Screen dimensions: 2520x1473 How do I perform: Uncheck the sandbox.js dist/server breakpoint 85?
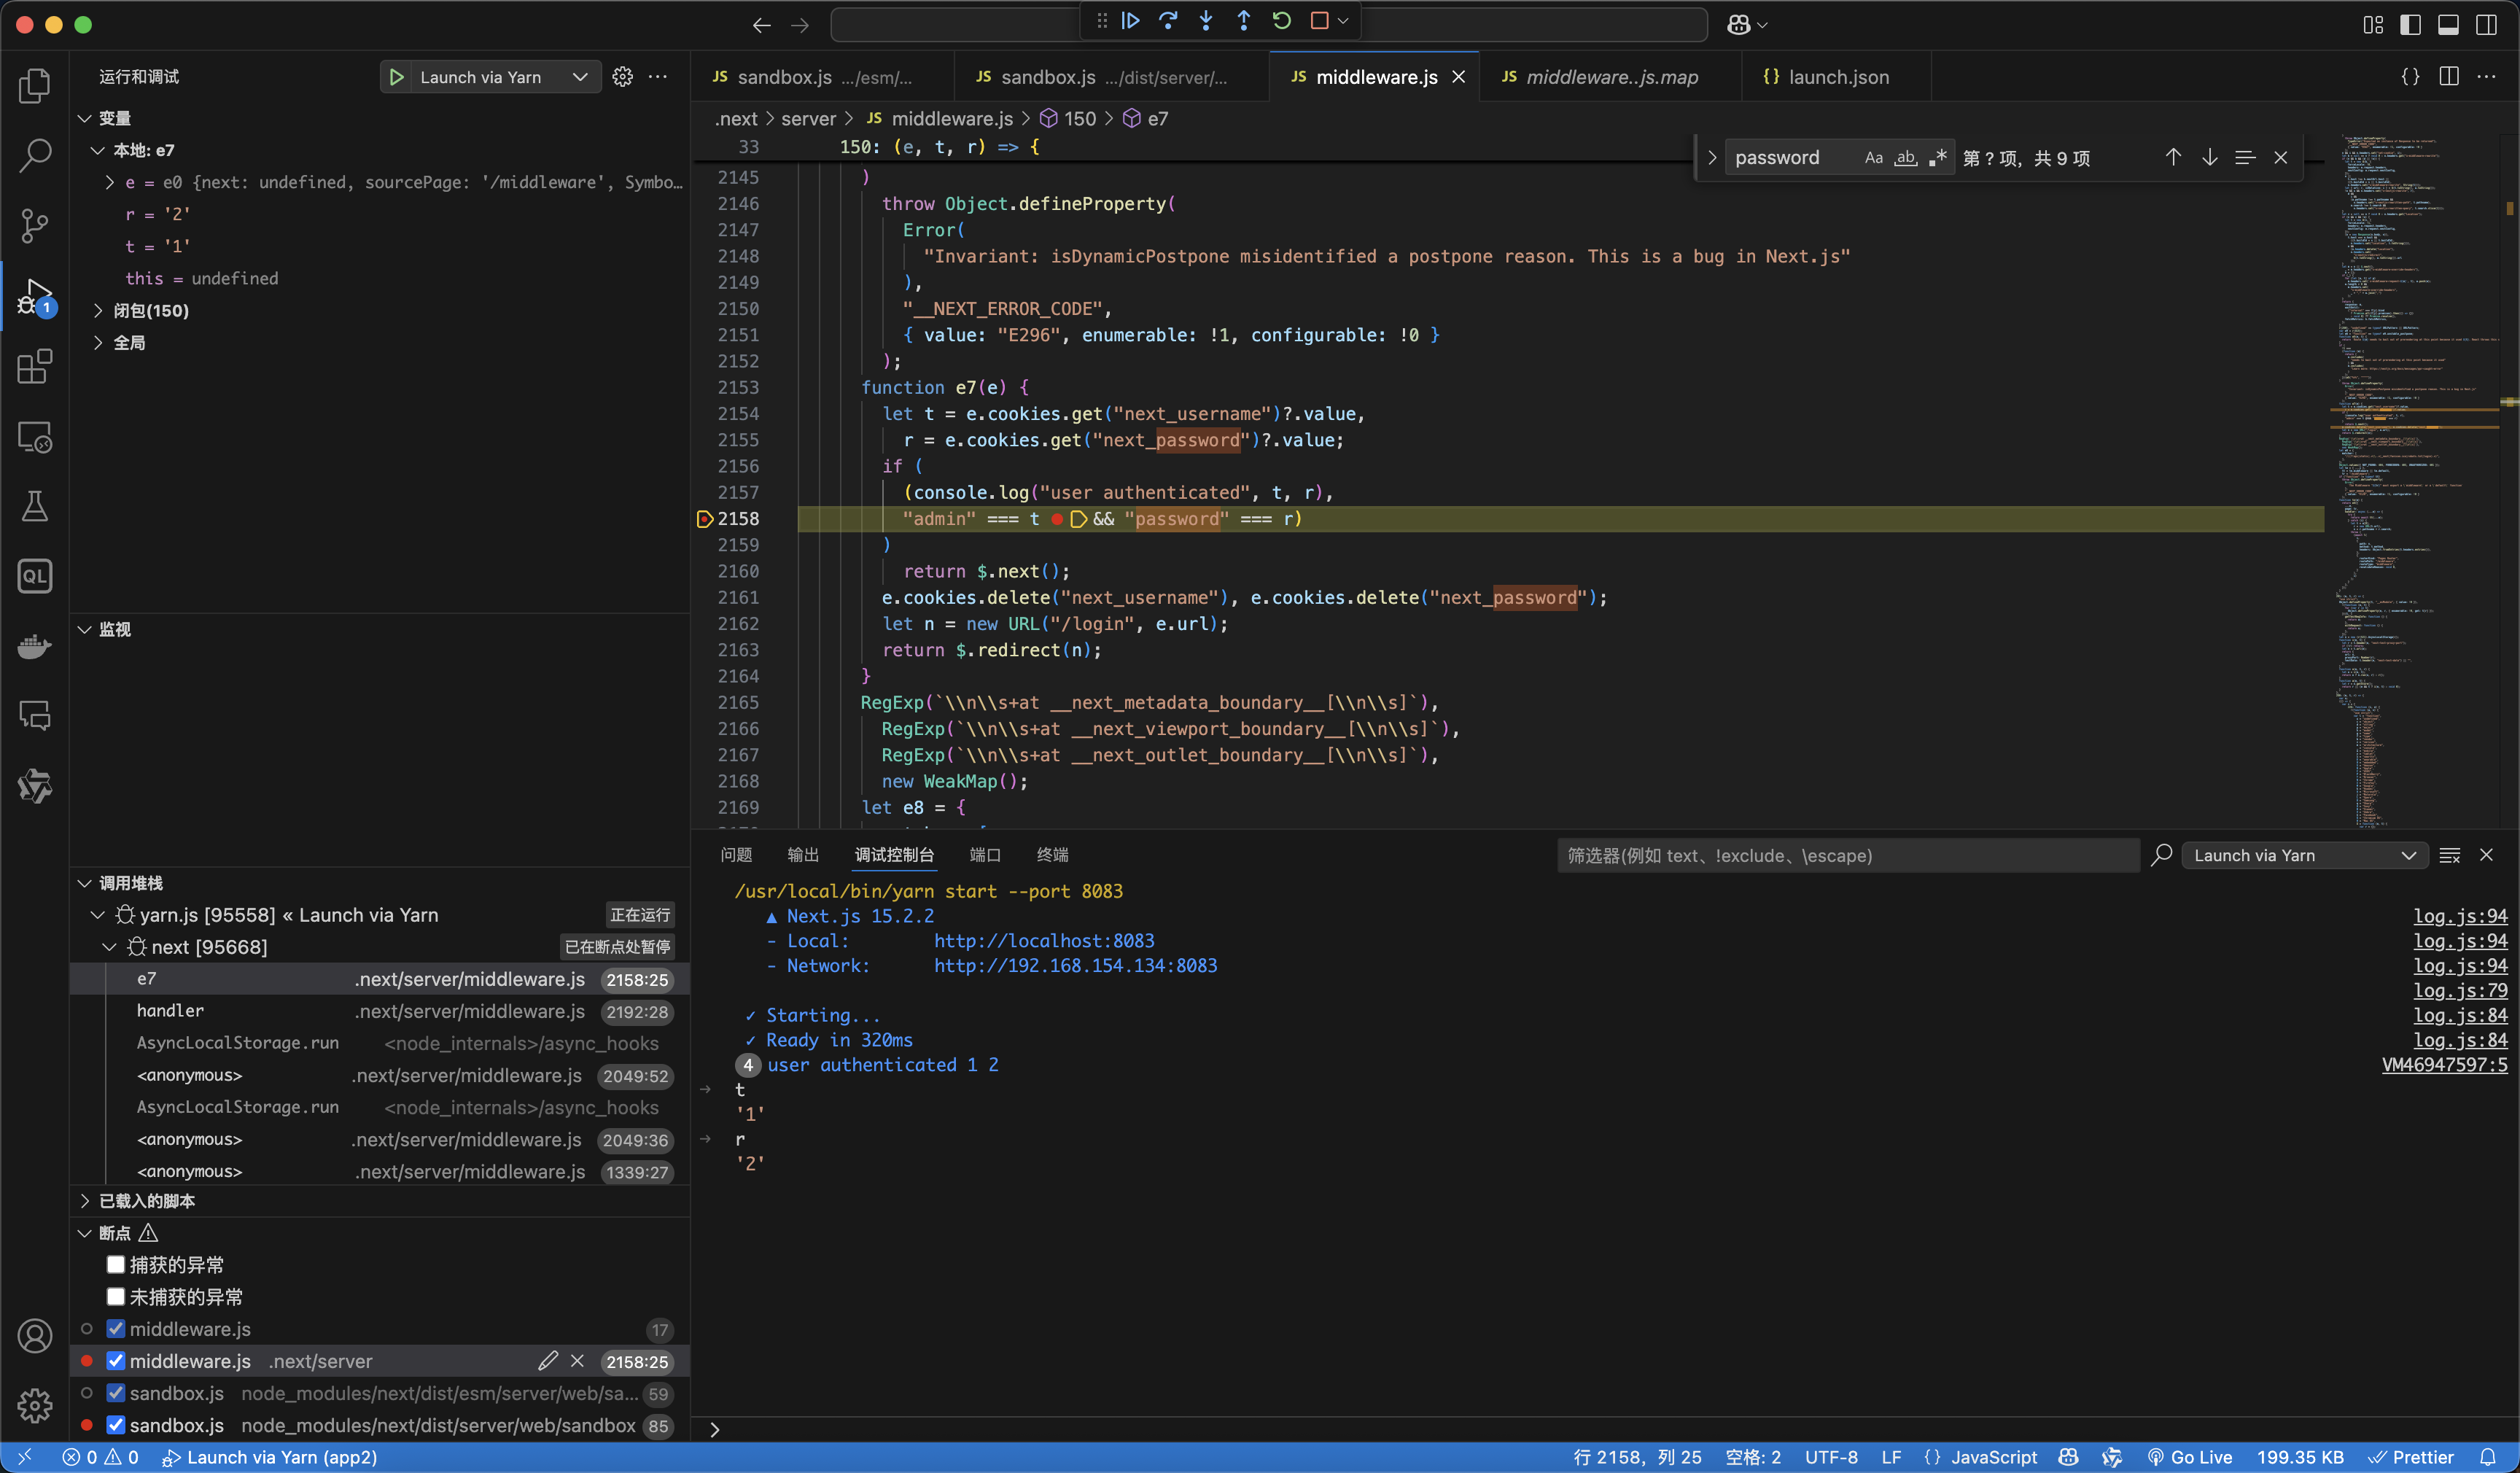point(116,1425)
